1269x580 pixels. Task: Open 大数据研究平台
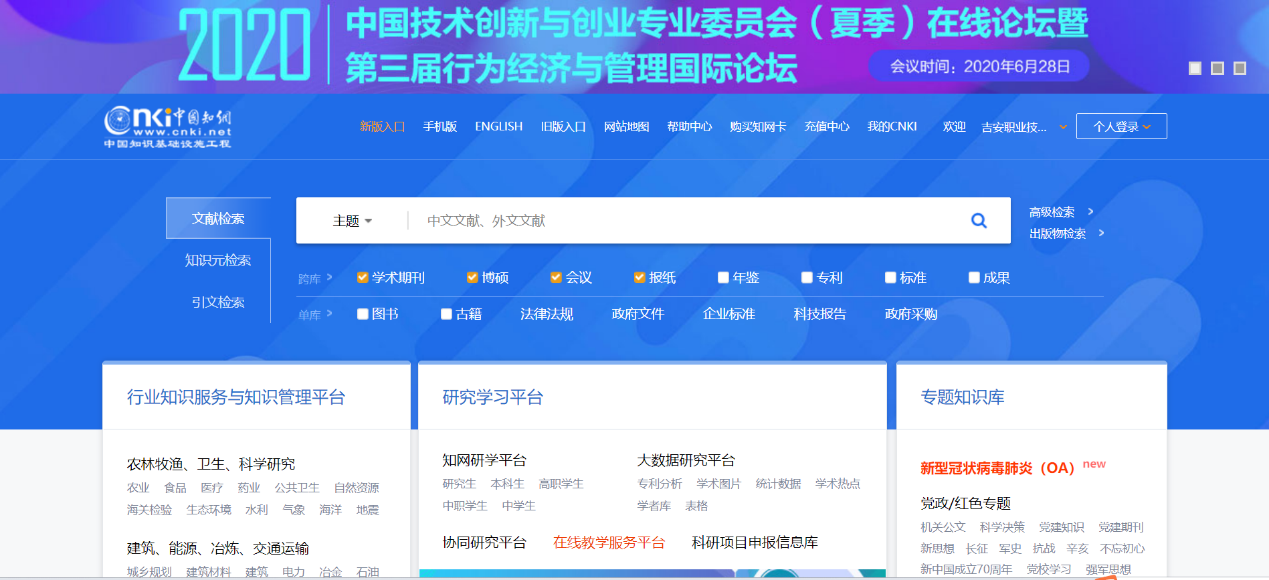686,460
